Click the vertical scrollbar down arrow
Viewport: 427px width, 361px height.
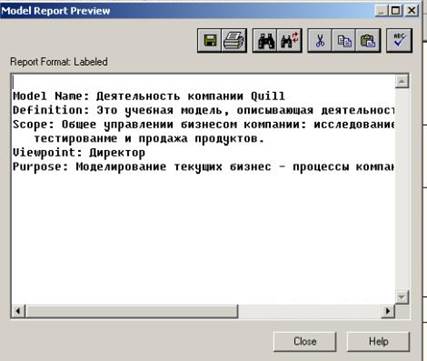[402, 297]
